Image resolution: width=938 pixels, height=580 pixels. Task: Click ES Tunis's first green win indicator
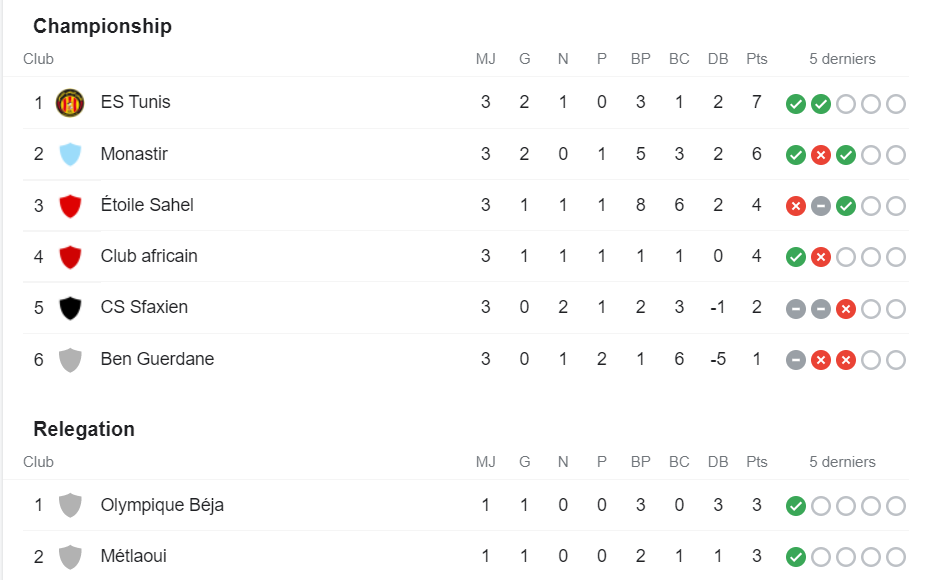coord(796,104)
